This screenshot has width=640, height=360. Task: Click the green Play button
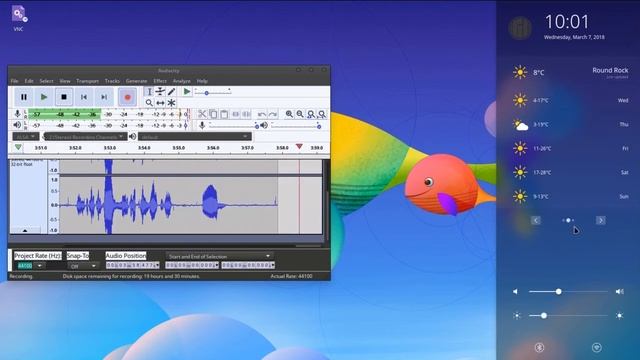click(x=44, y=97)
